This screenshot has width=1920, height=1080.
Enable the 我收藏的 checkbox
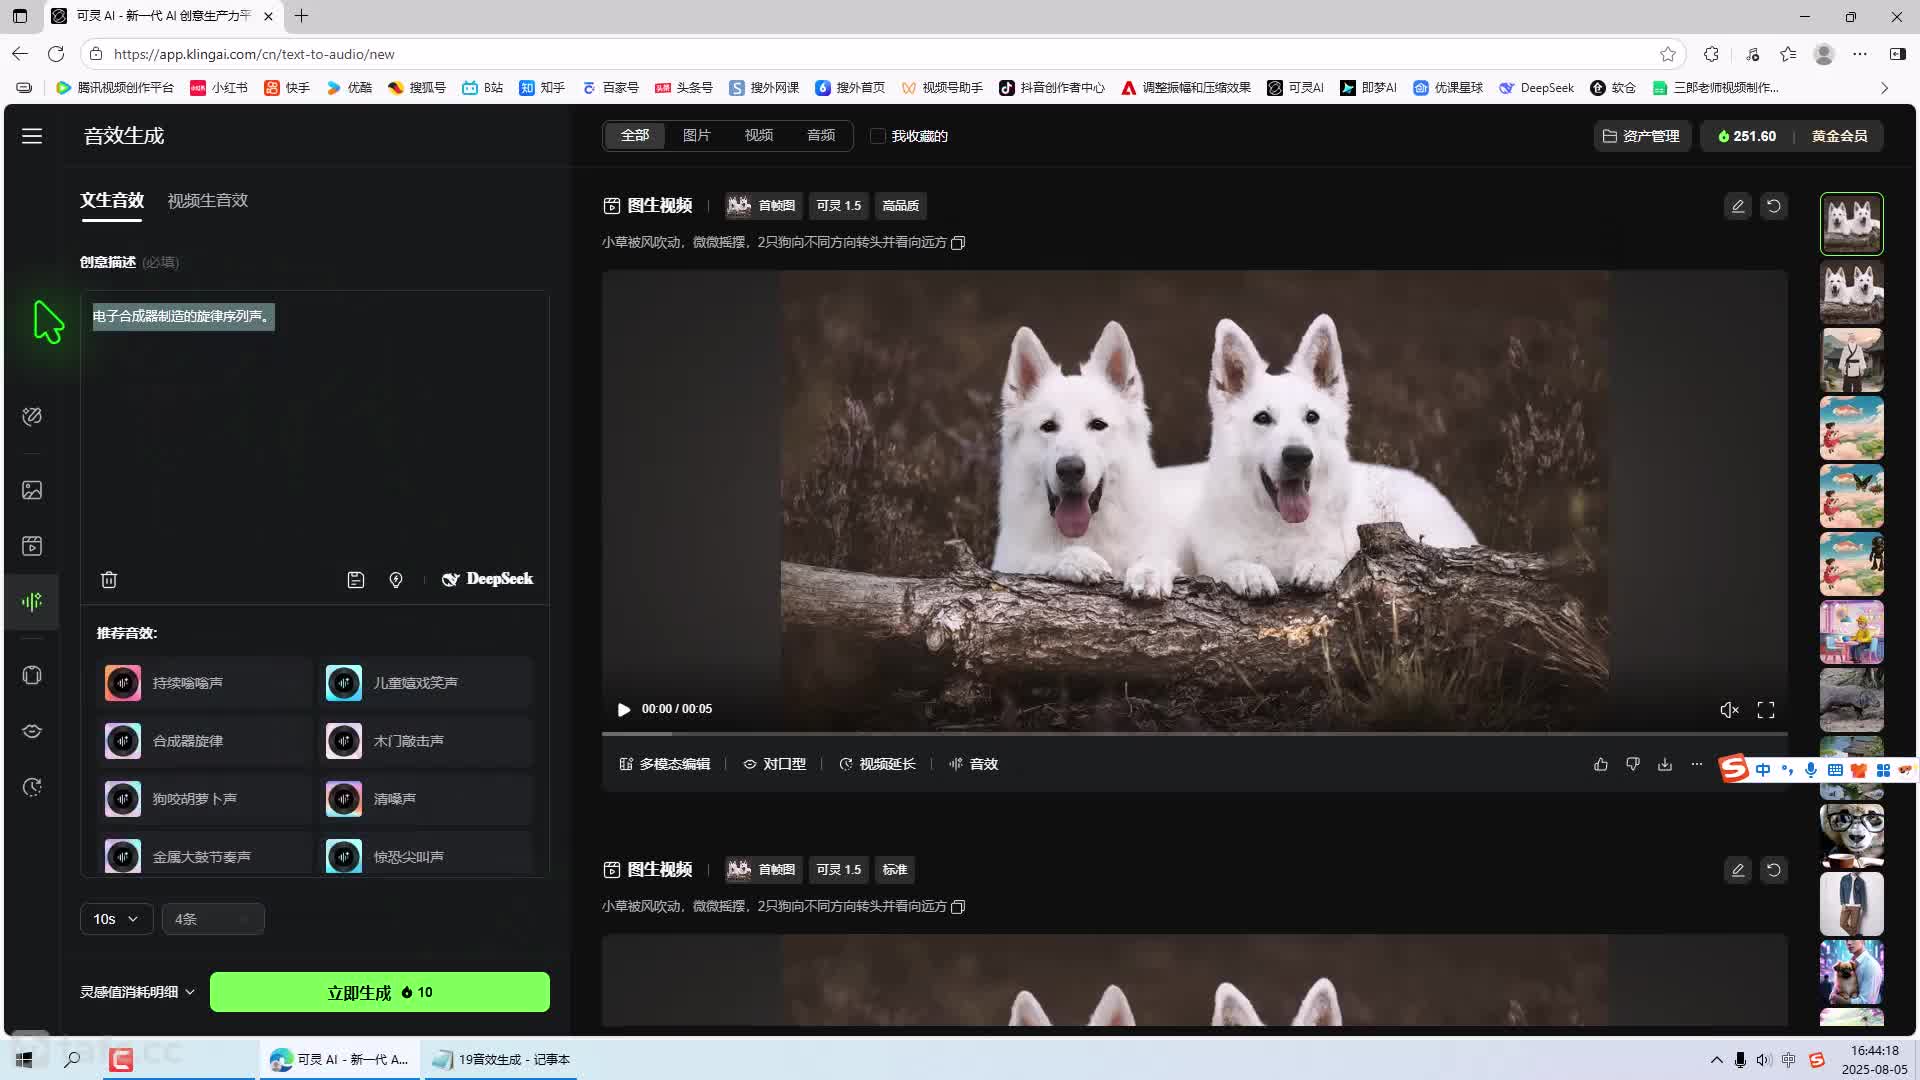(878, 136)
